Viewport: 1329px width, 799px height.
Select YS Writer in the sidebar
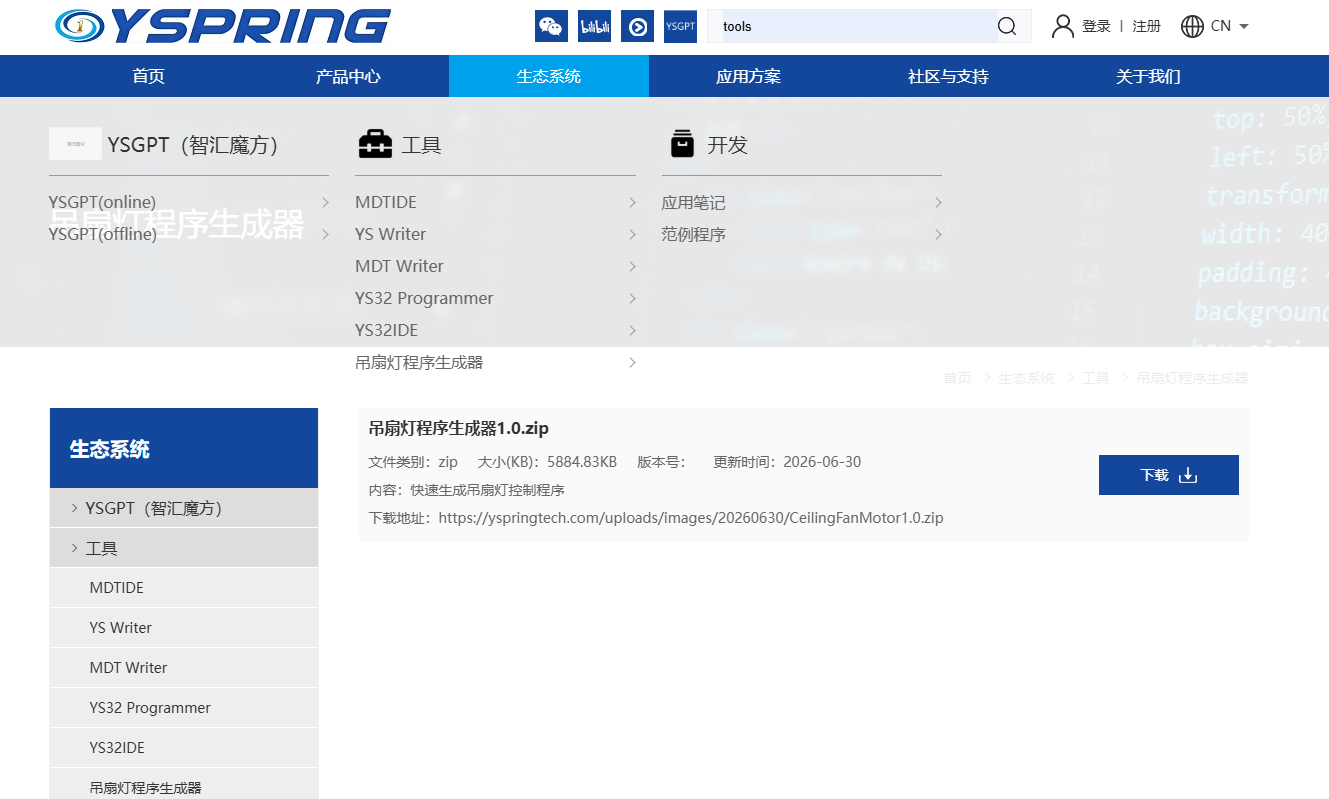point(184,628)
